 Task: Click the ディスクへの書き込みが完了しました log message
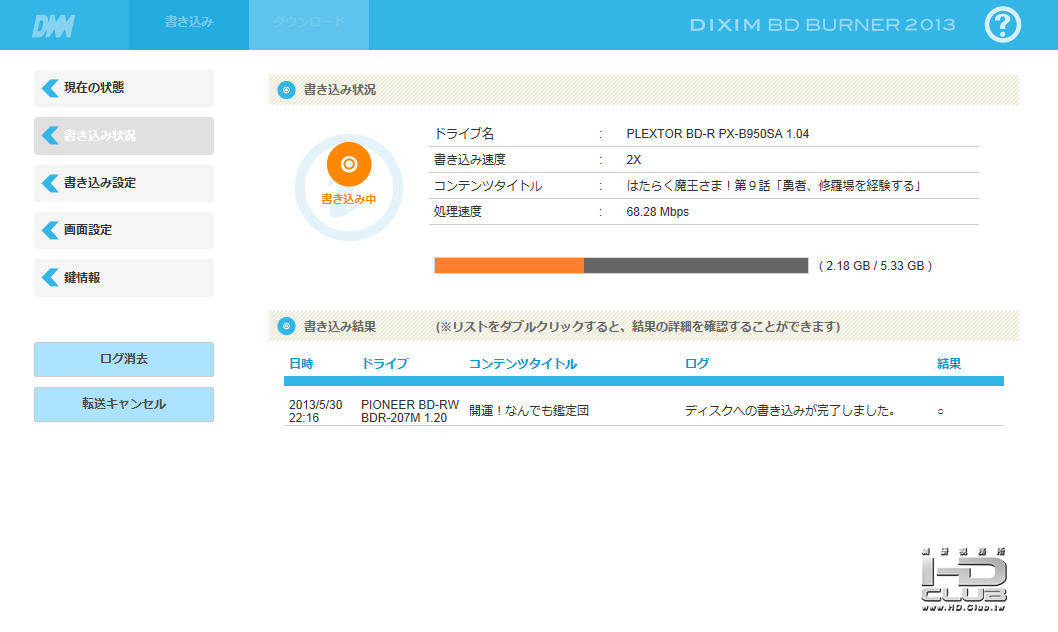790,411
